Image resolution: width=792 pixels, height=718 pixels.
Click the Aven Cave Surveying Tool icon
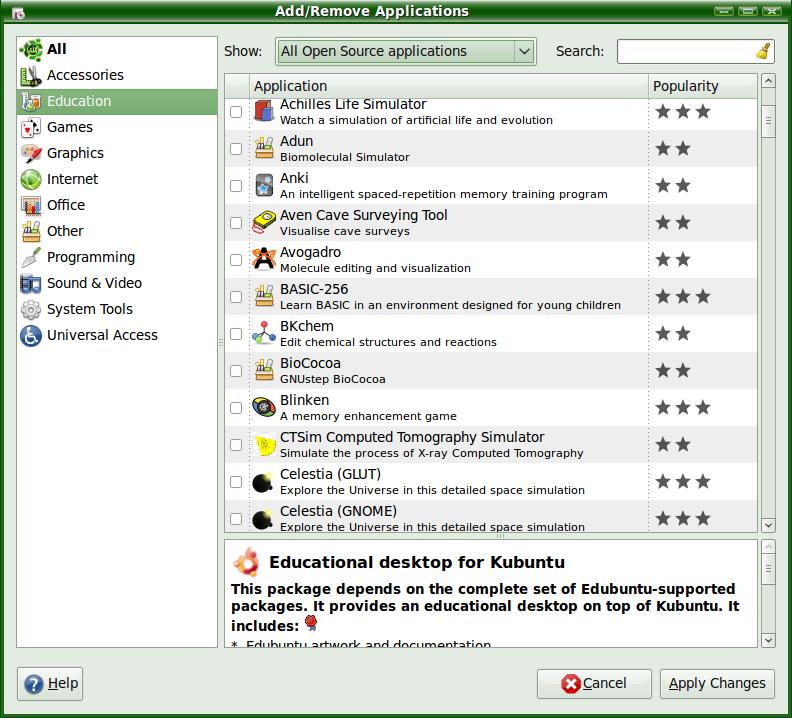(263, 222)
